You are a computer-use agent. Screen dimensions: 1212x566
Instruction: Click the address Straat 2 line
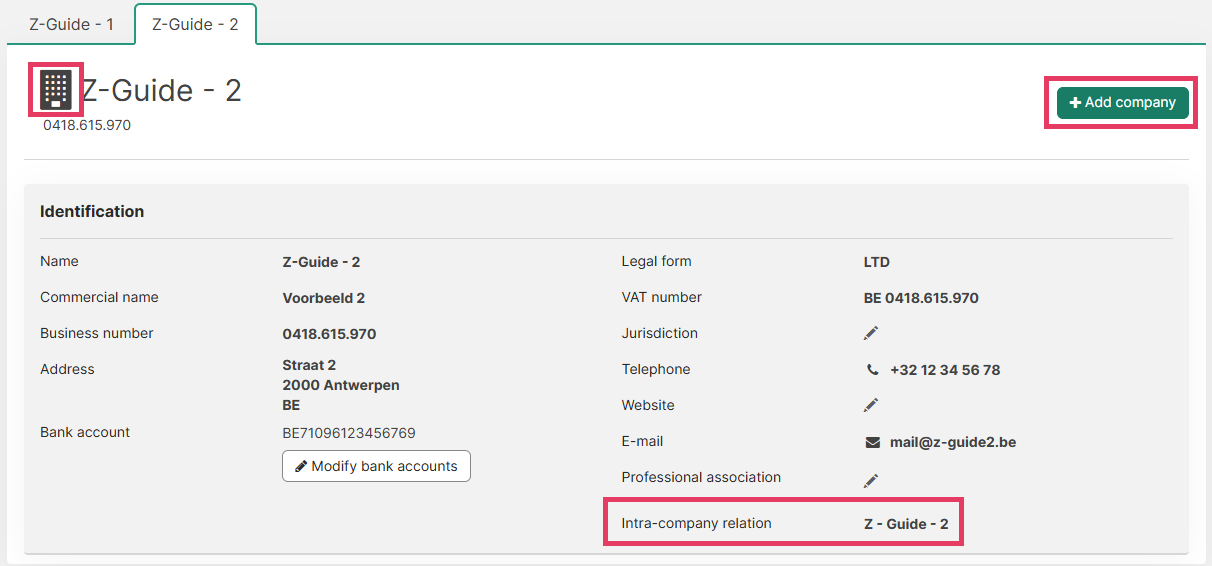pos(309,365)
